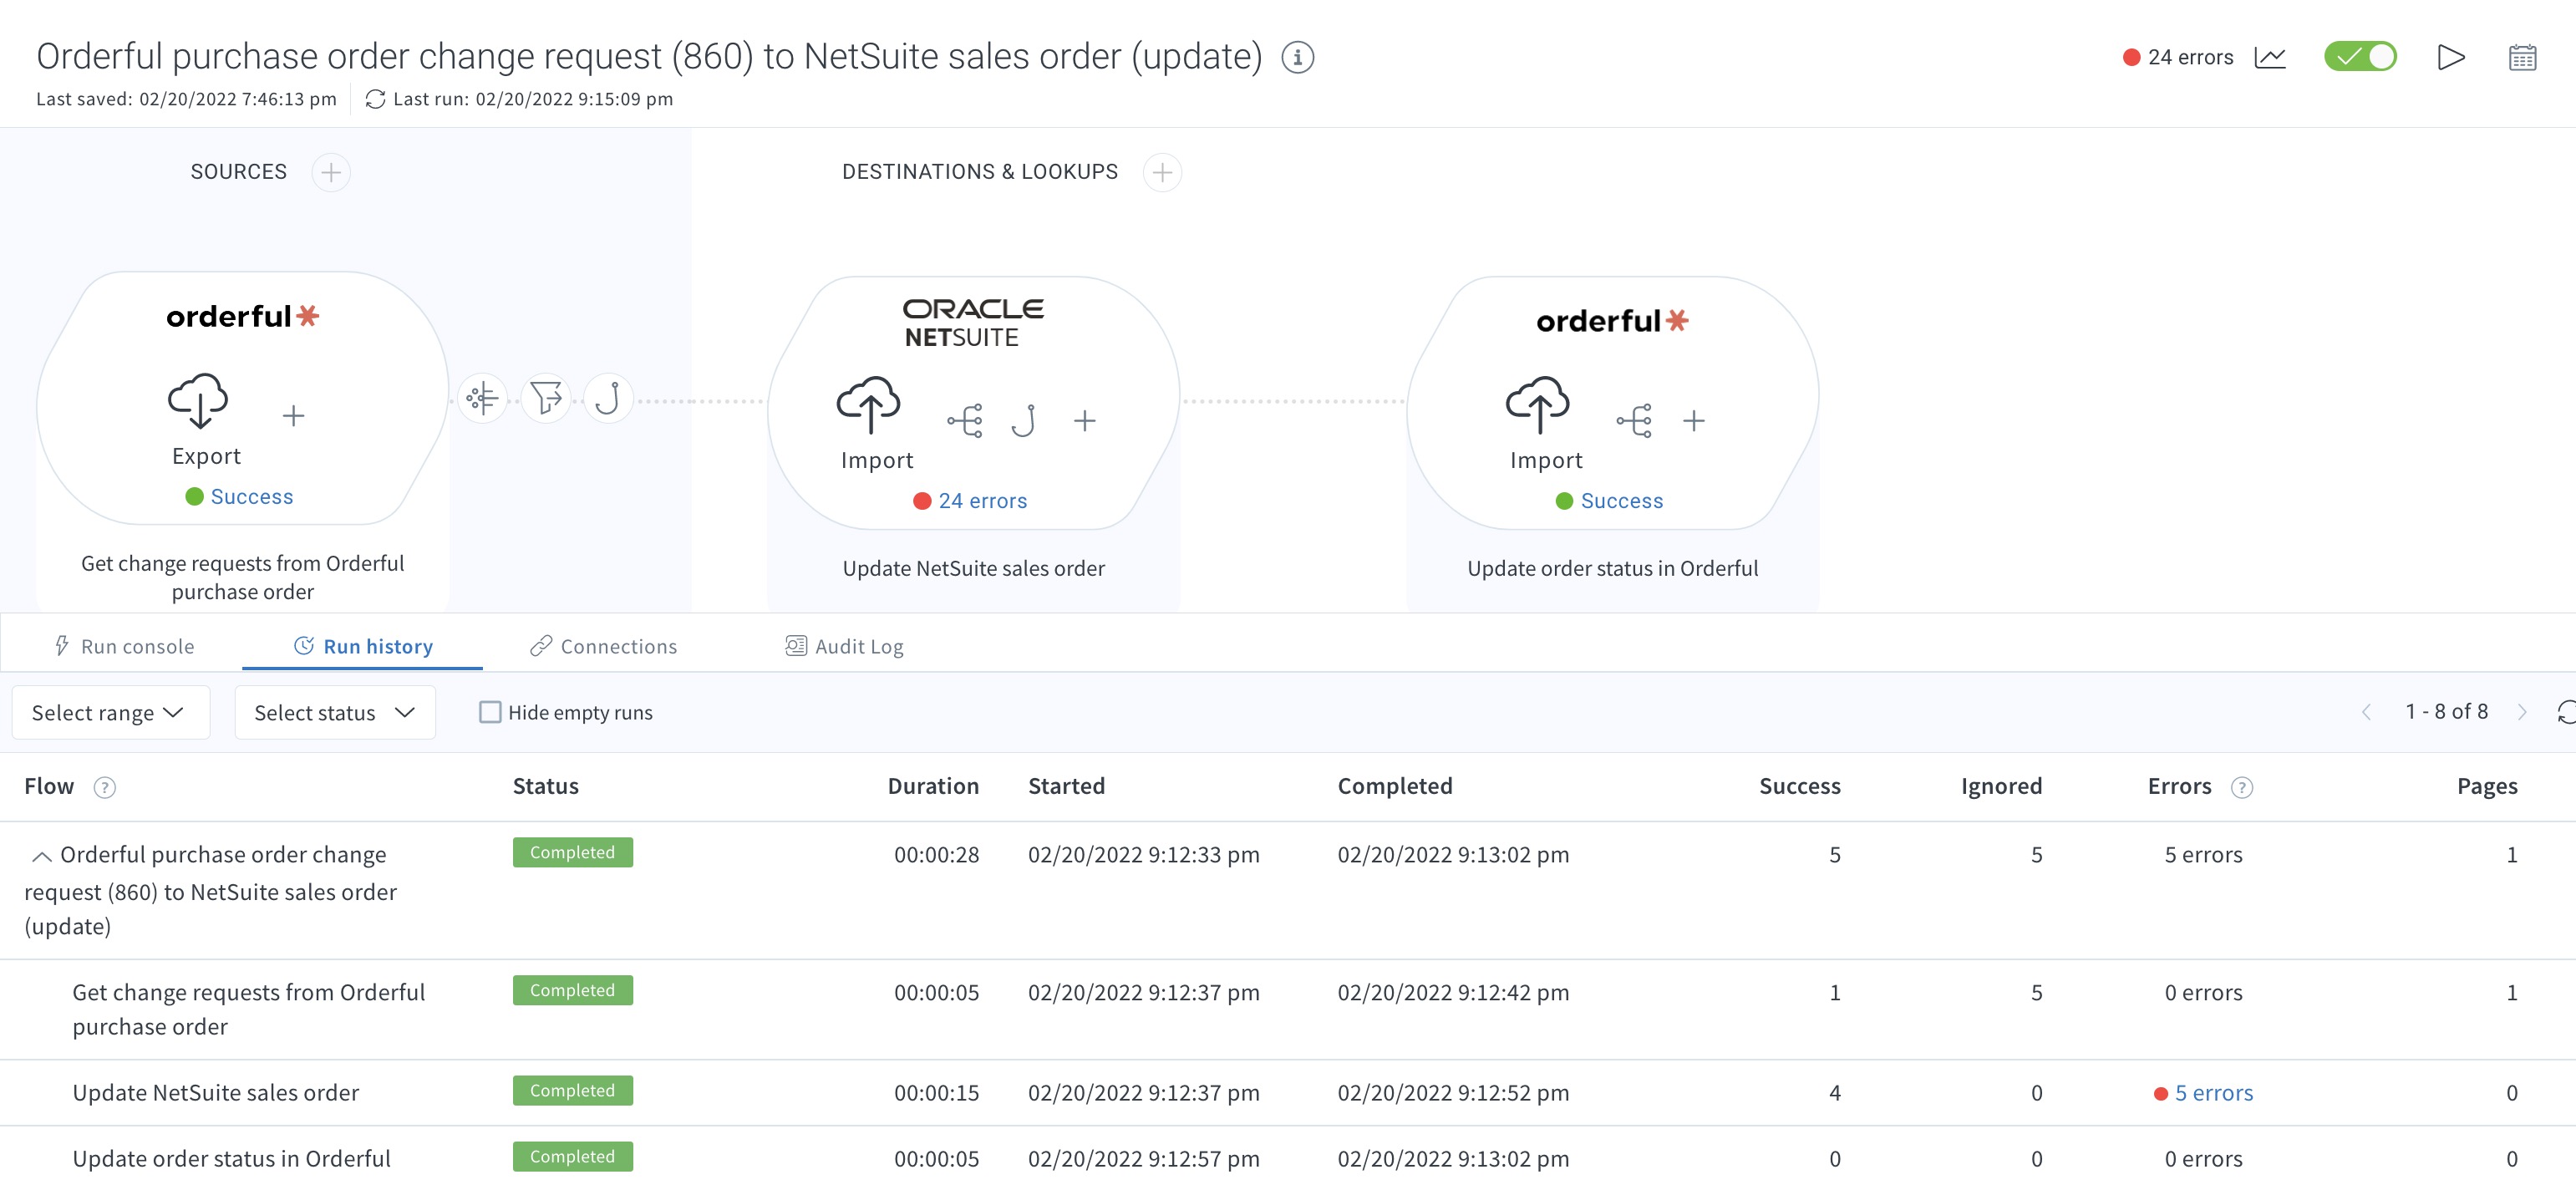This screenshot has width=2576, height=1190.
Task: Go to previous page of run history
Action: pos(2366,712)
